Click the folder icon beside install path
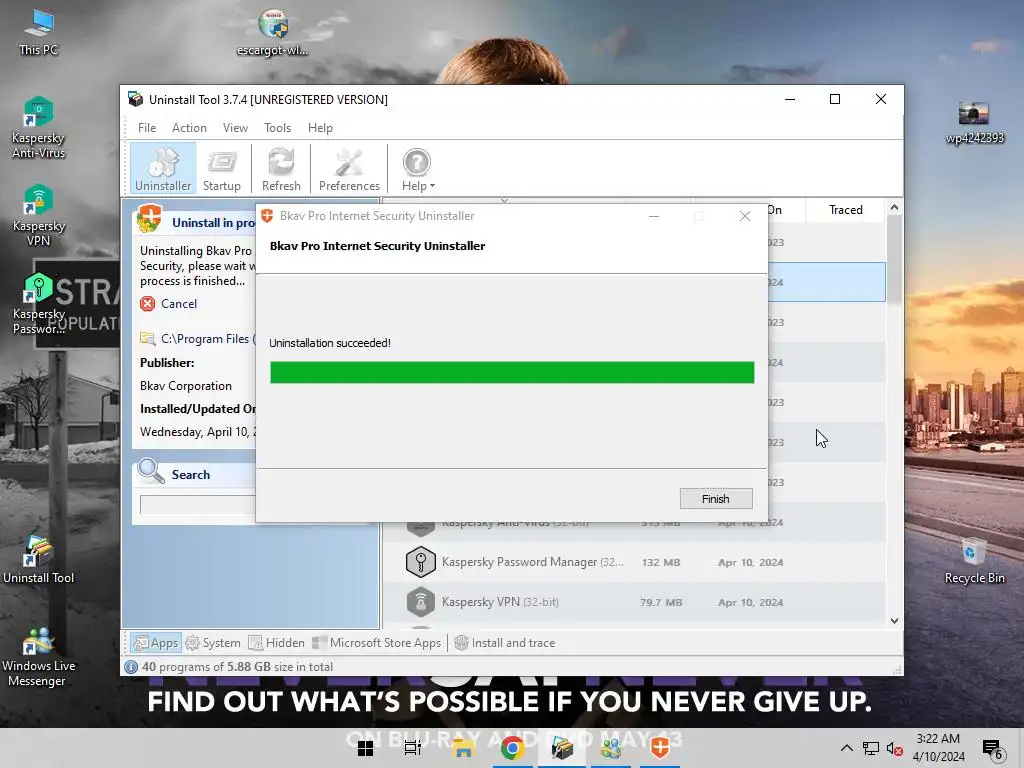 point(148,338)
